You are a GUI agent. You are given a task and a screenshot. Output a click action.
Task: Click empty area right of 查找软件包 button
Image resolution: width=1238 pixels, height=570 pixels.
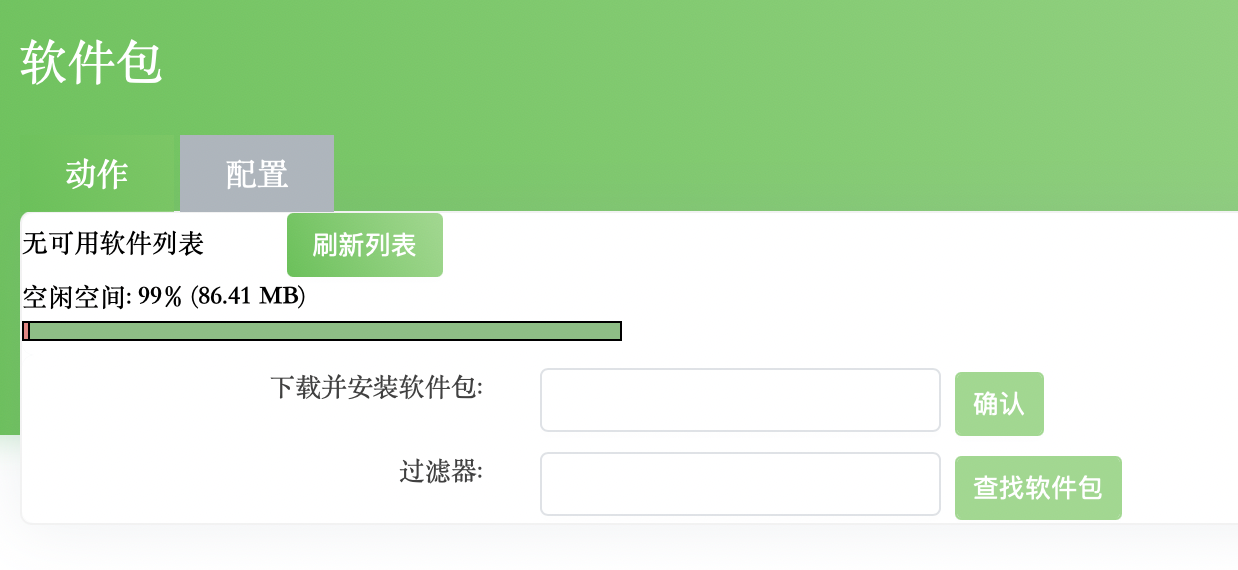1180,488
